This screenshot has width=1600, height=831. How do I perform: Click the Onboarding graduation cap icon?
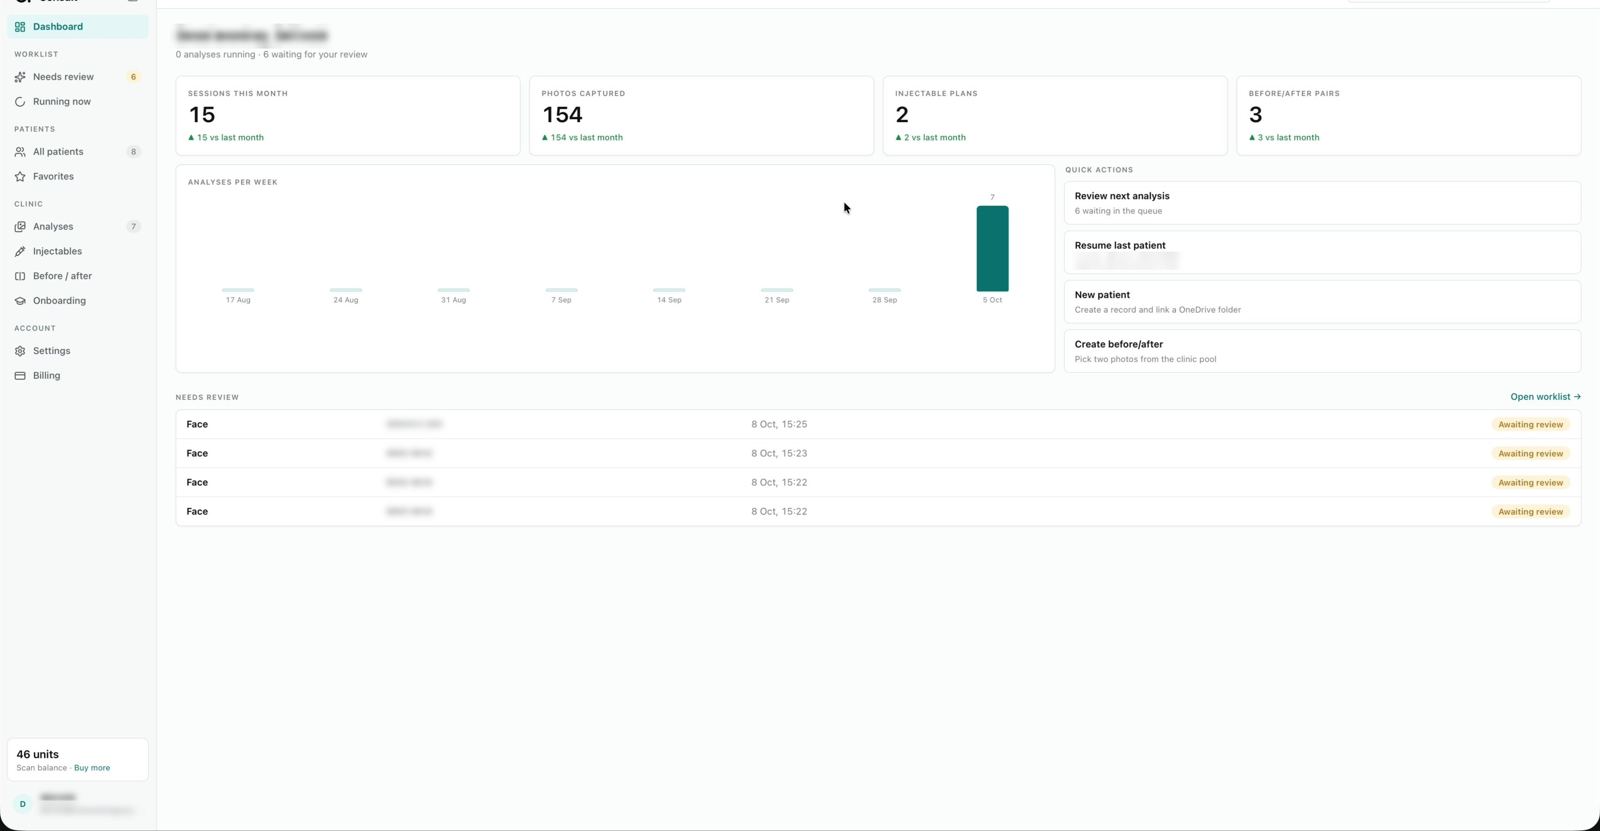pos(20,301)
